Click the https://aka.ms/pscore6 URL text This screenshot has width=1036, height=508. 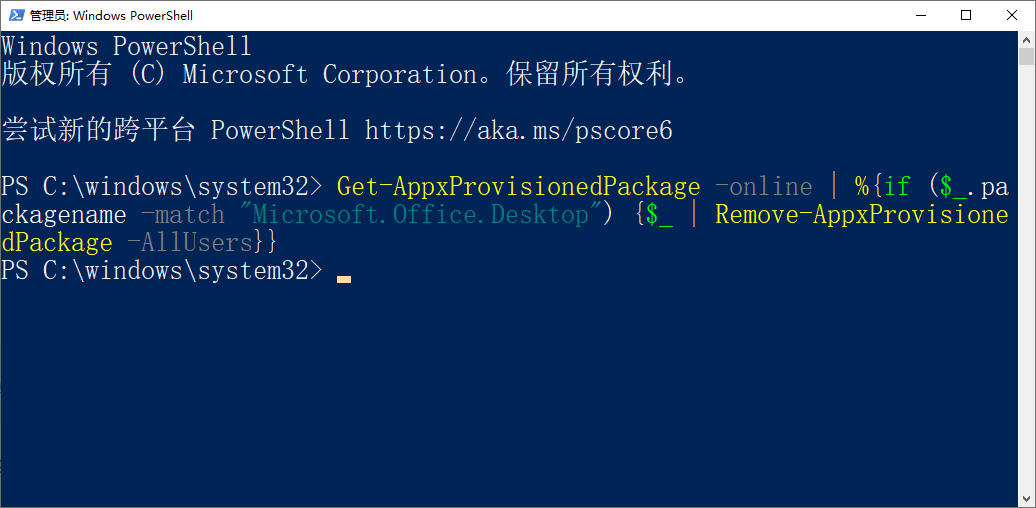(x=519, y=131)
